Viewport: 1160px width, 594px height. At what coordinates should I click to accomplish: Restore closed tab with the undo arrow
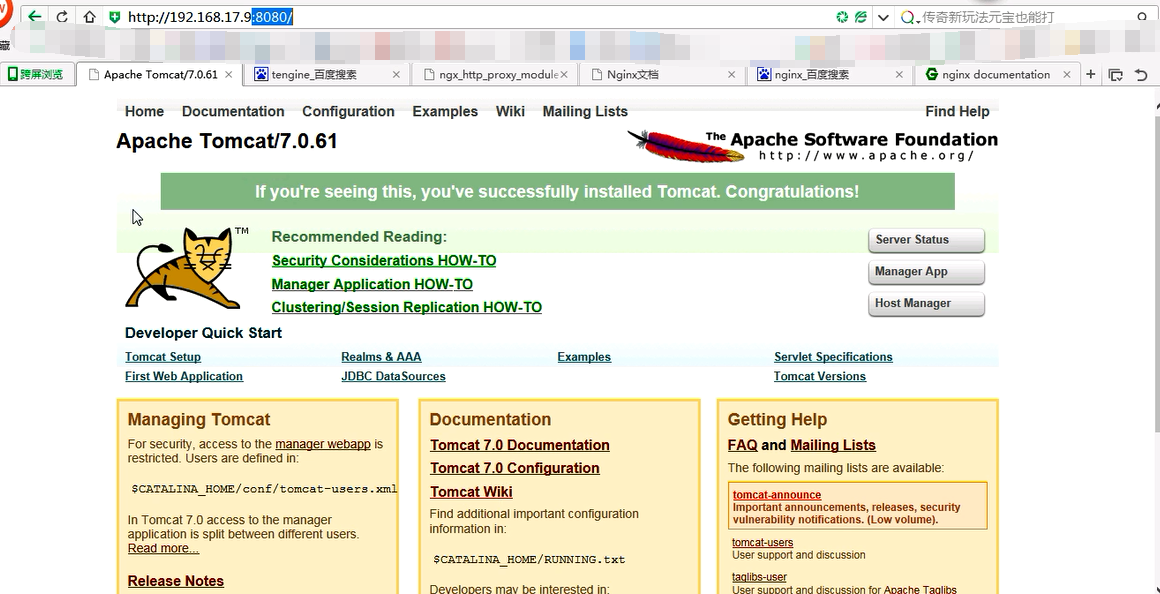click(x=1141, y=75)
